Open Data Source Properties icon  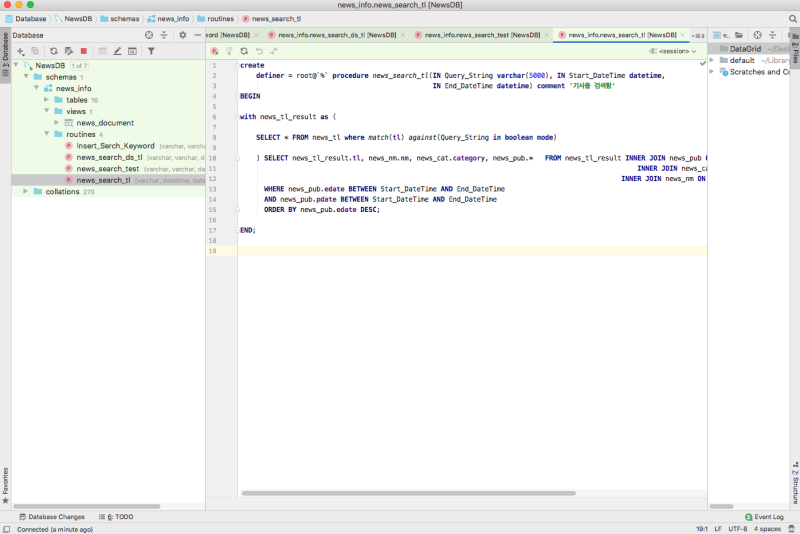[x=69, y=51]
